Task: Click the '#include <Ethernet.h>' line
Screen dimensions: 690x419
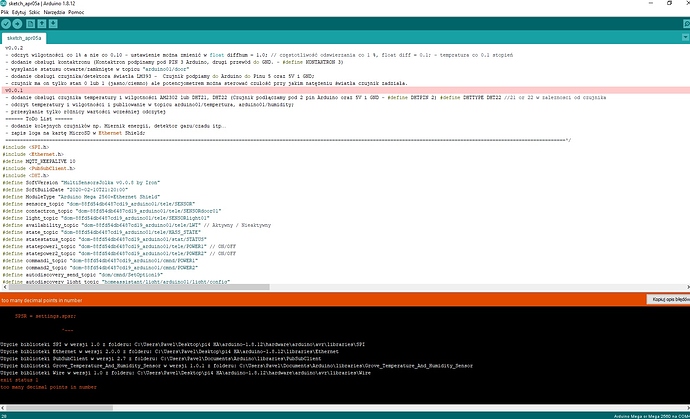Action: [33, 154]
